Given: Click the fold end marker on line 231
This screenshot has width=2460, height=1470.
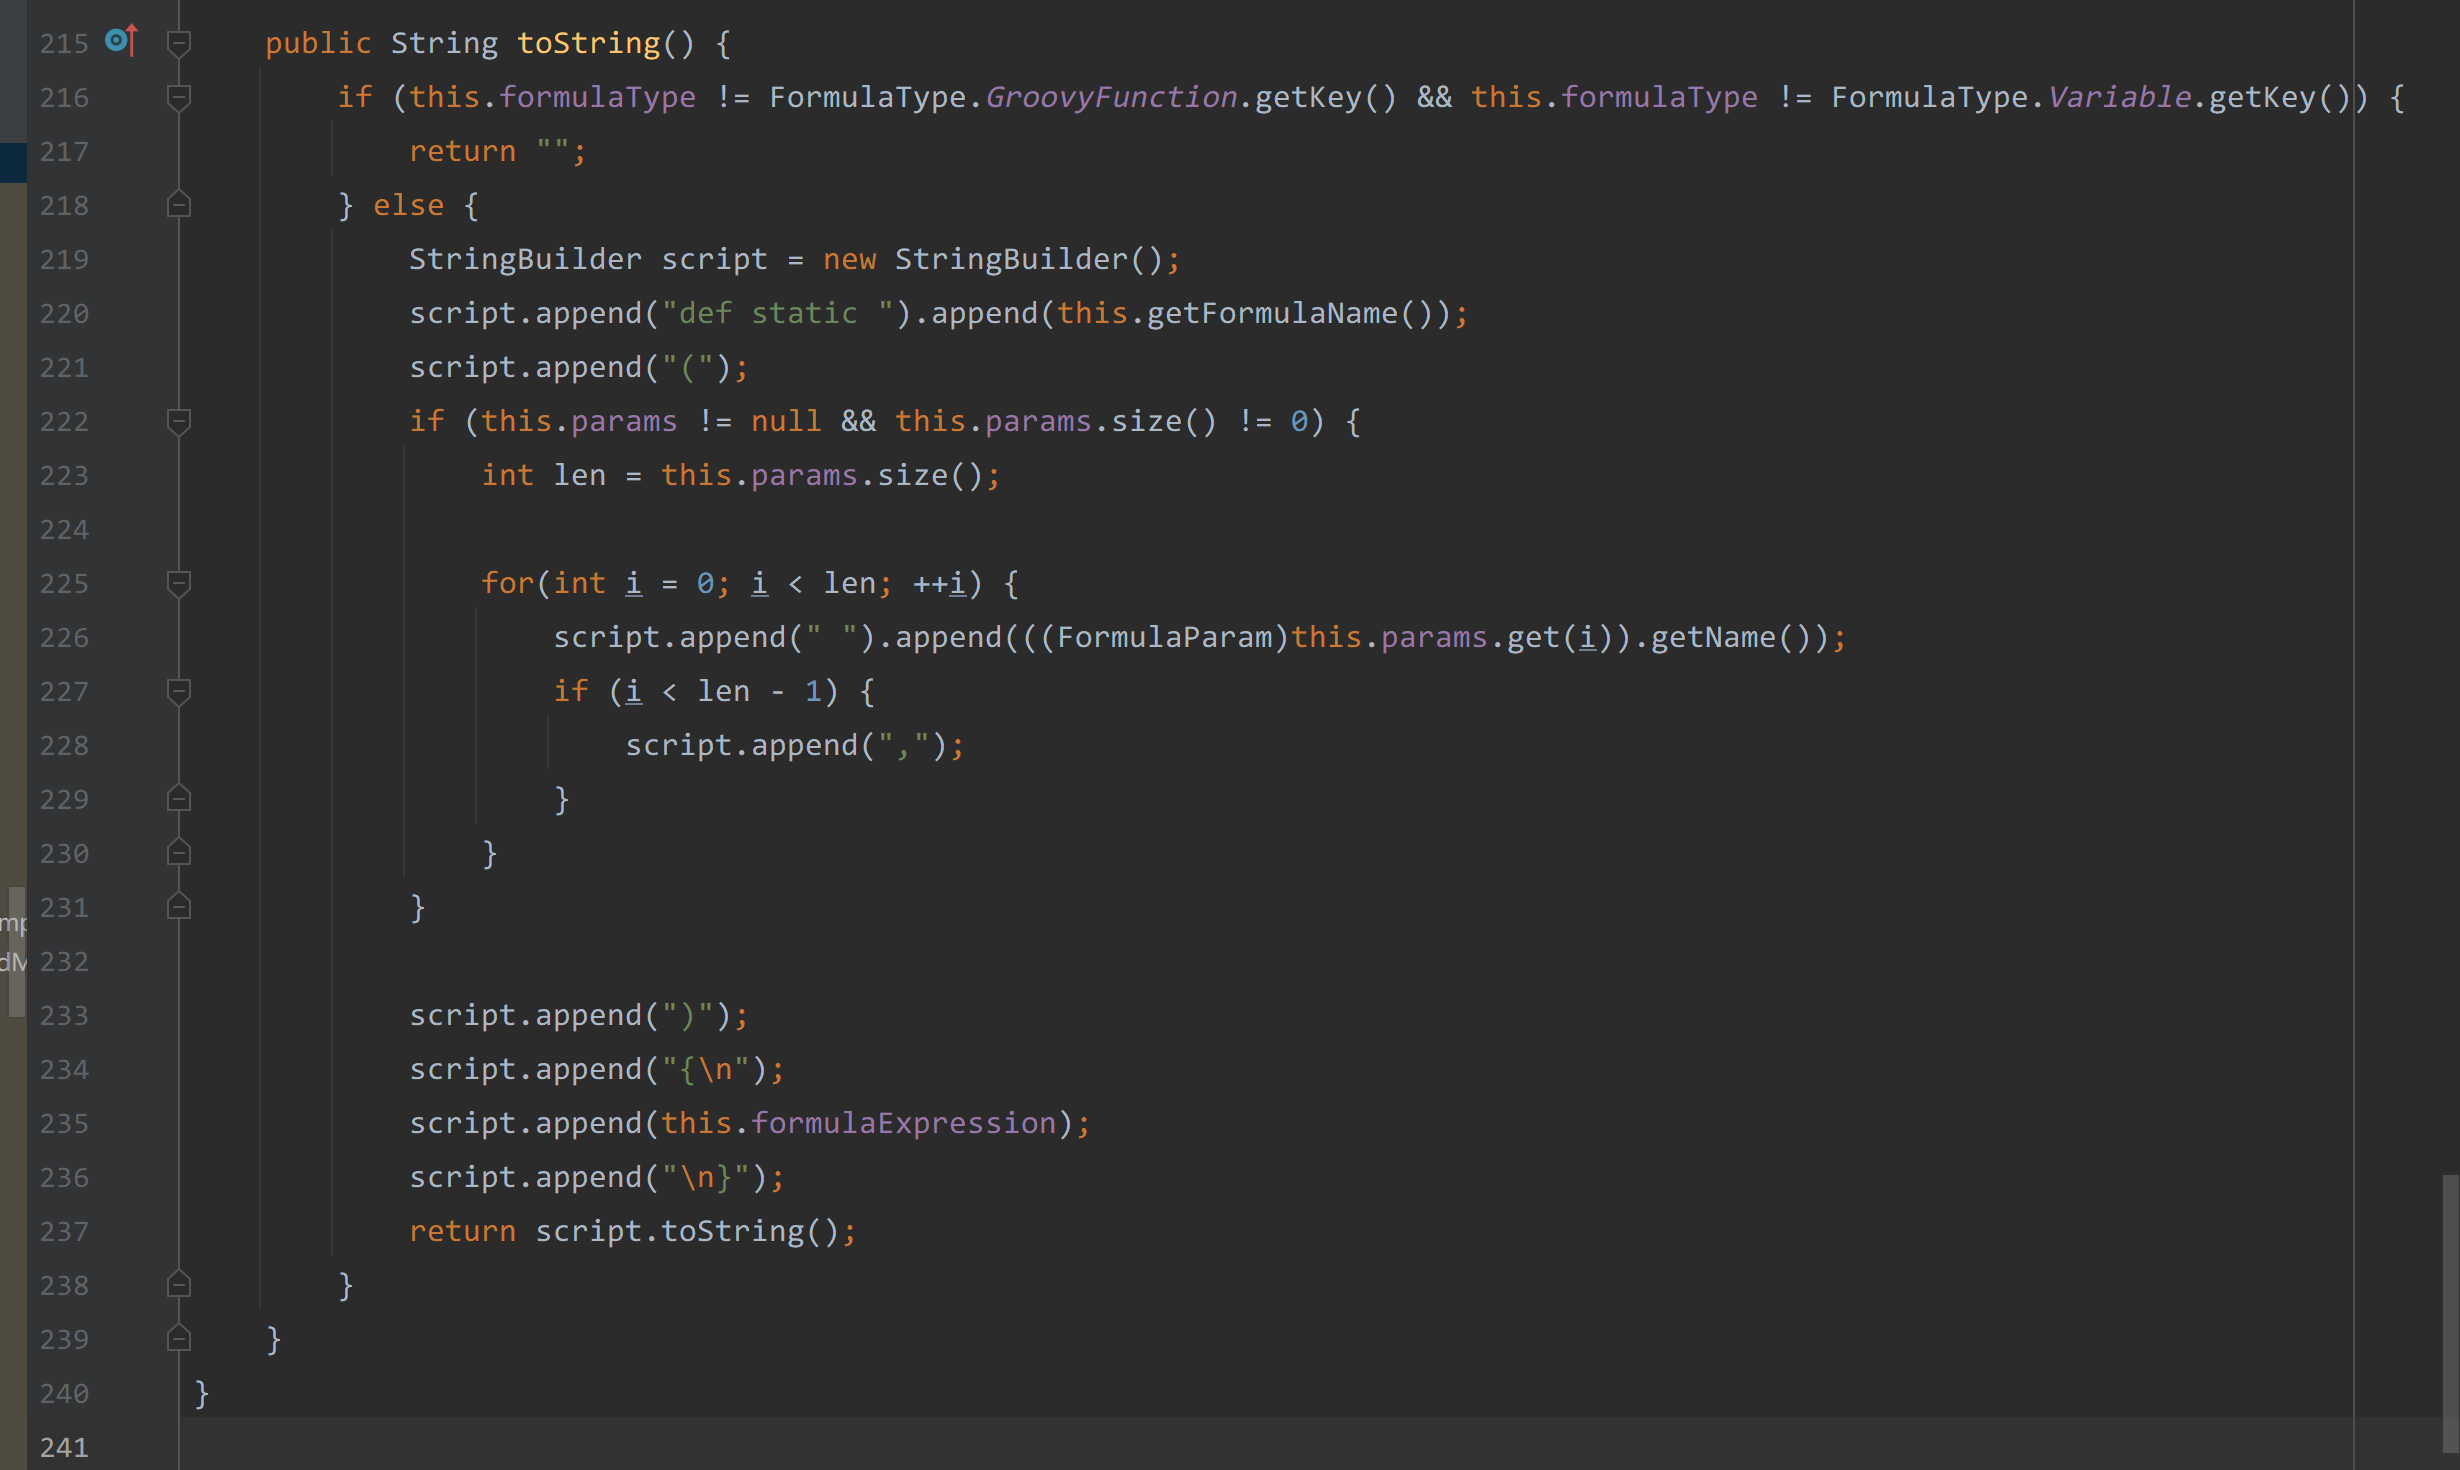Looking at the screenshot, I should 179,907.
